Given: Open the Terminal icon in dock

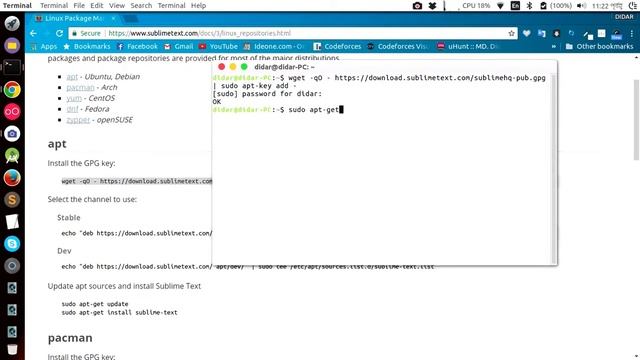Looking at the screenshot, I should tap(12, 67).
